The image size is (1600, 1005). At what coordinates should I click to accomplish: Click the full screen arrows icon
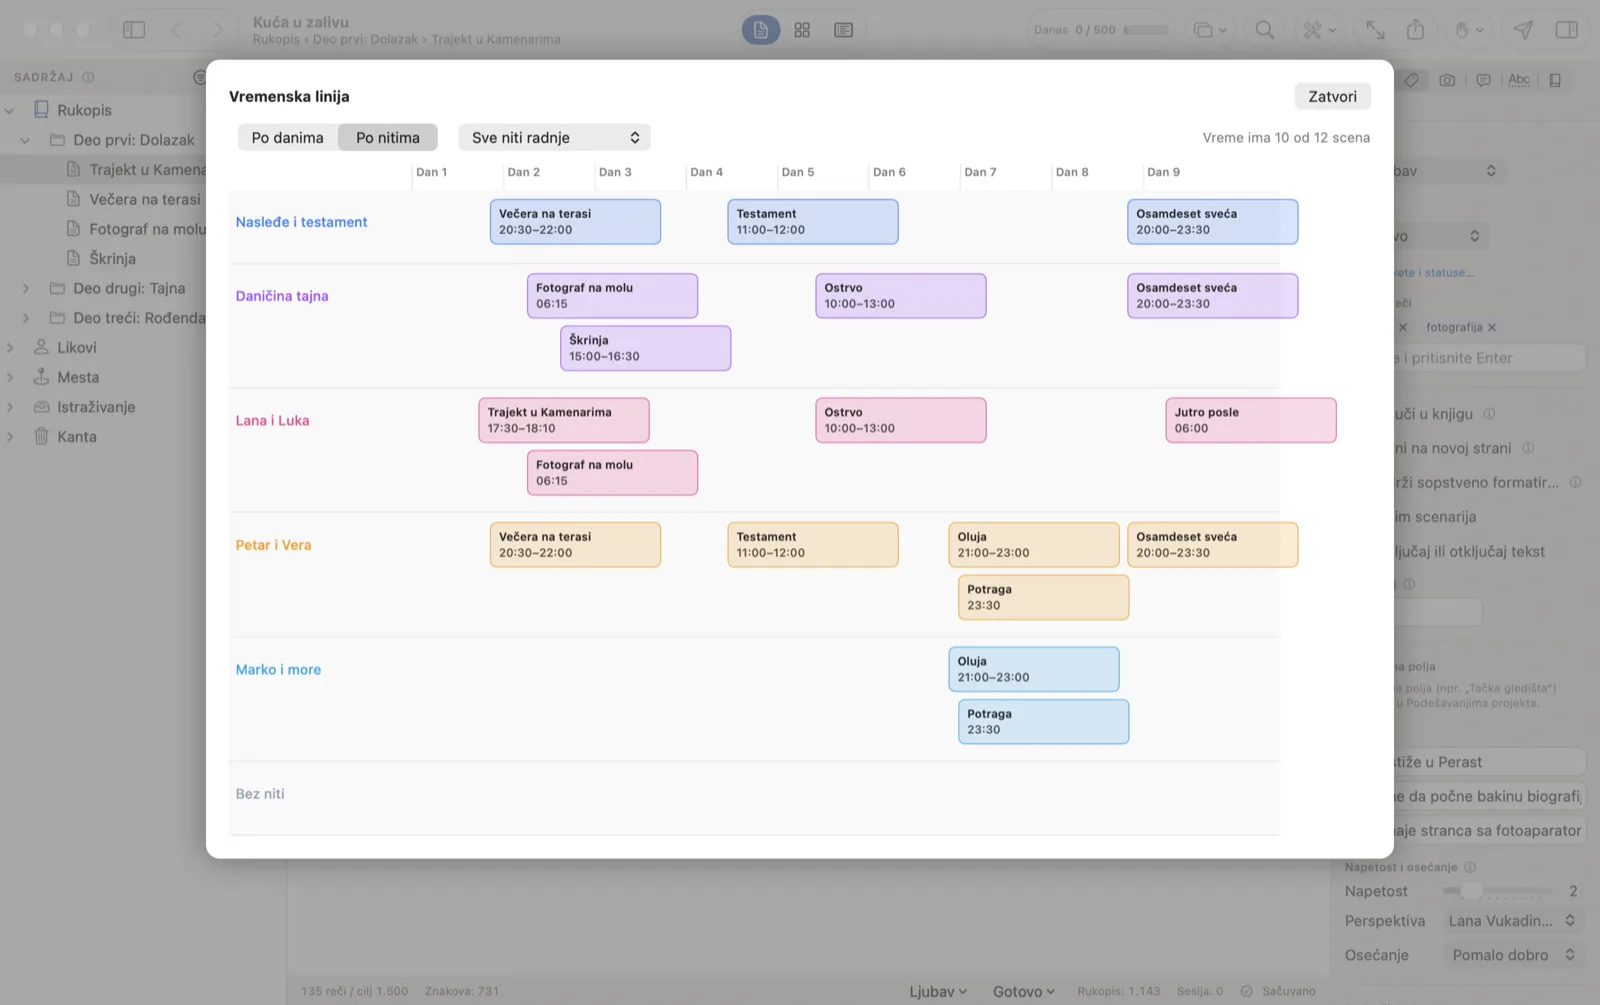click(x=1375, y=30)
